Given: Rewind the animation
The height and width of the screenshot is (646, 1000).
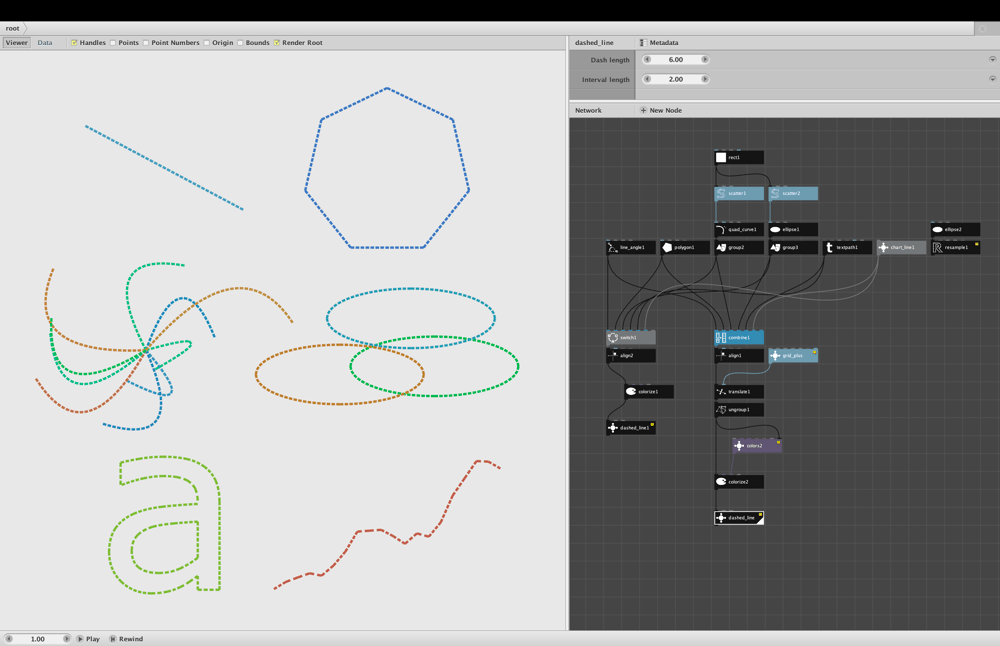Looking at the screenshot, I should tap(126, 638).
